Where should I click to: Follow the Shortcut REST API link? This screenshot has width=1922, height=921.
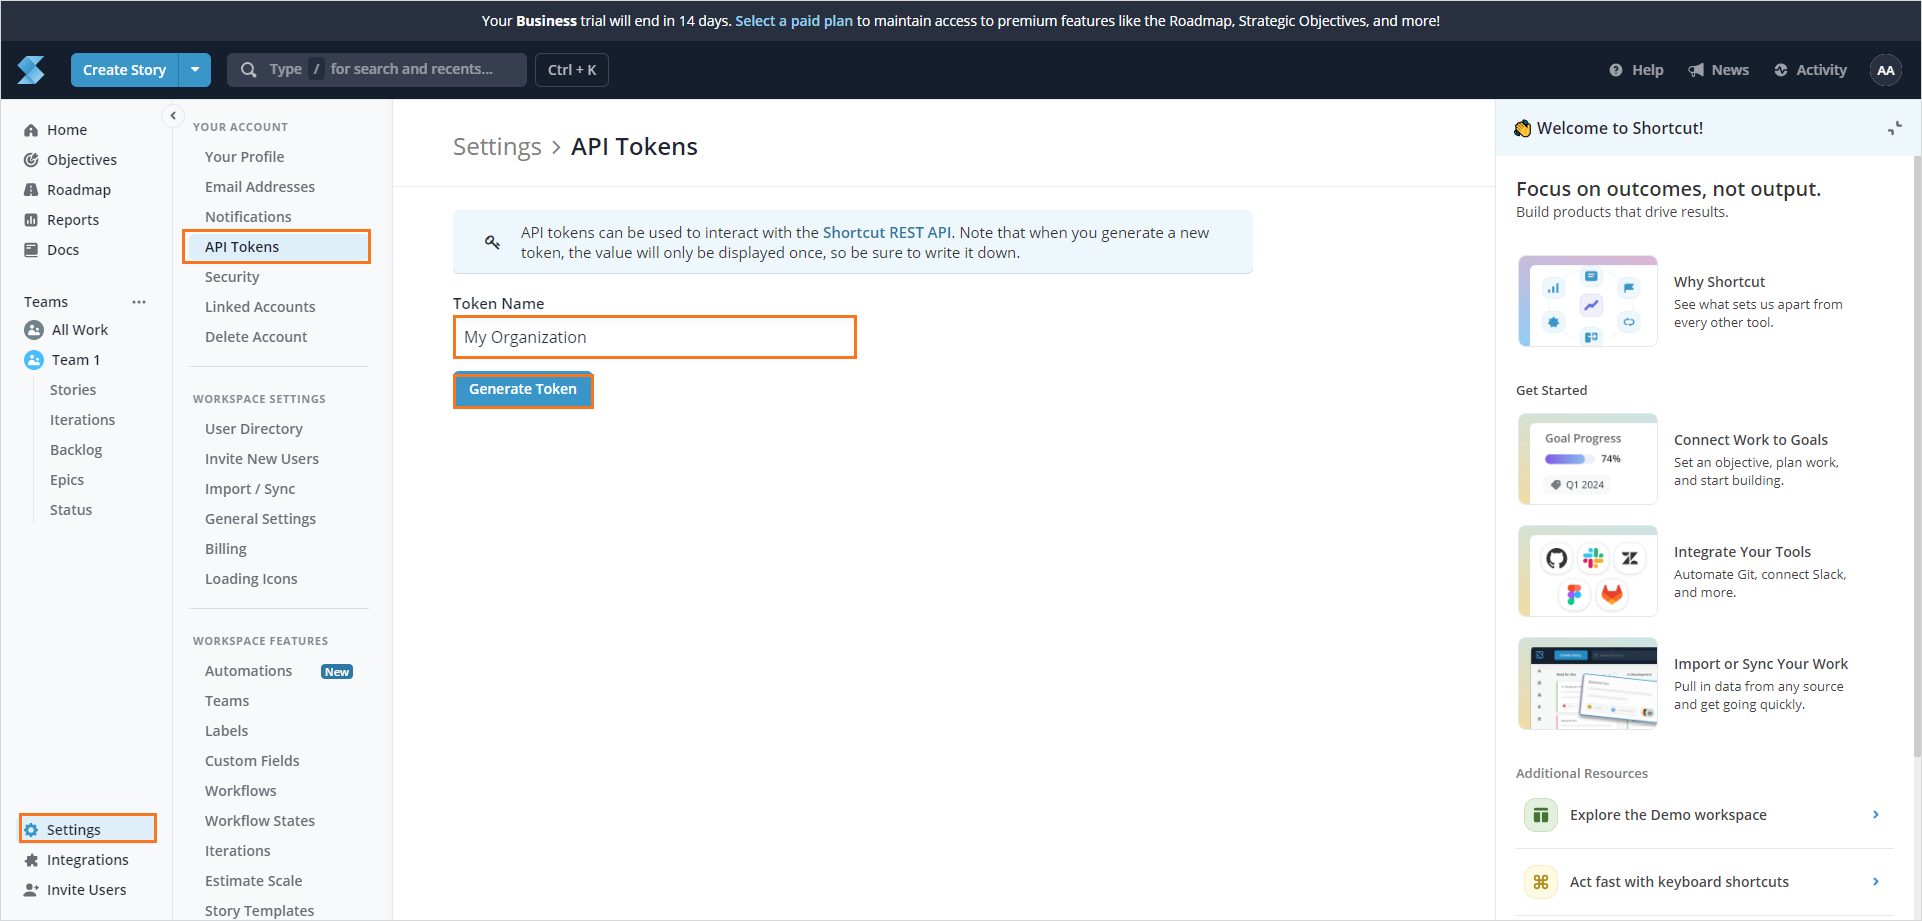(x=887, y=233)
